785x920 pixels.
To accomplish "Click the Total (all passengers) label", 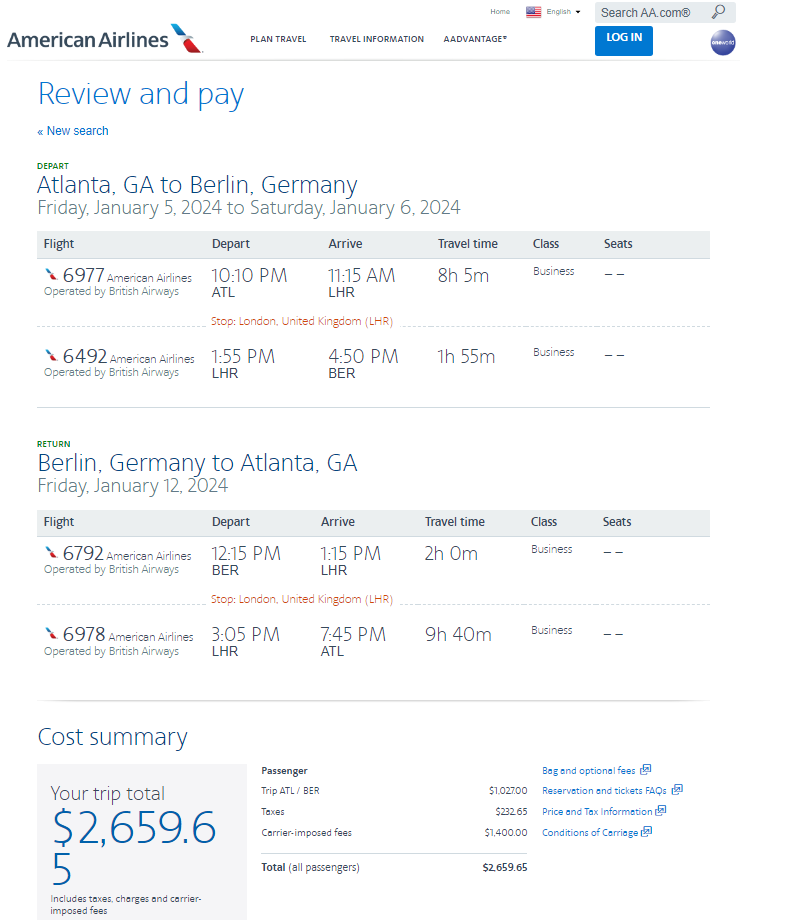I will [x=310, y=867].
